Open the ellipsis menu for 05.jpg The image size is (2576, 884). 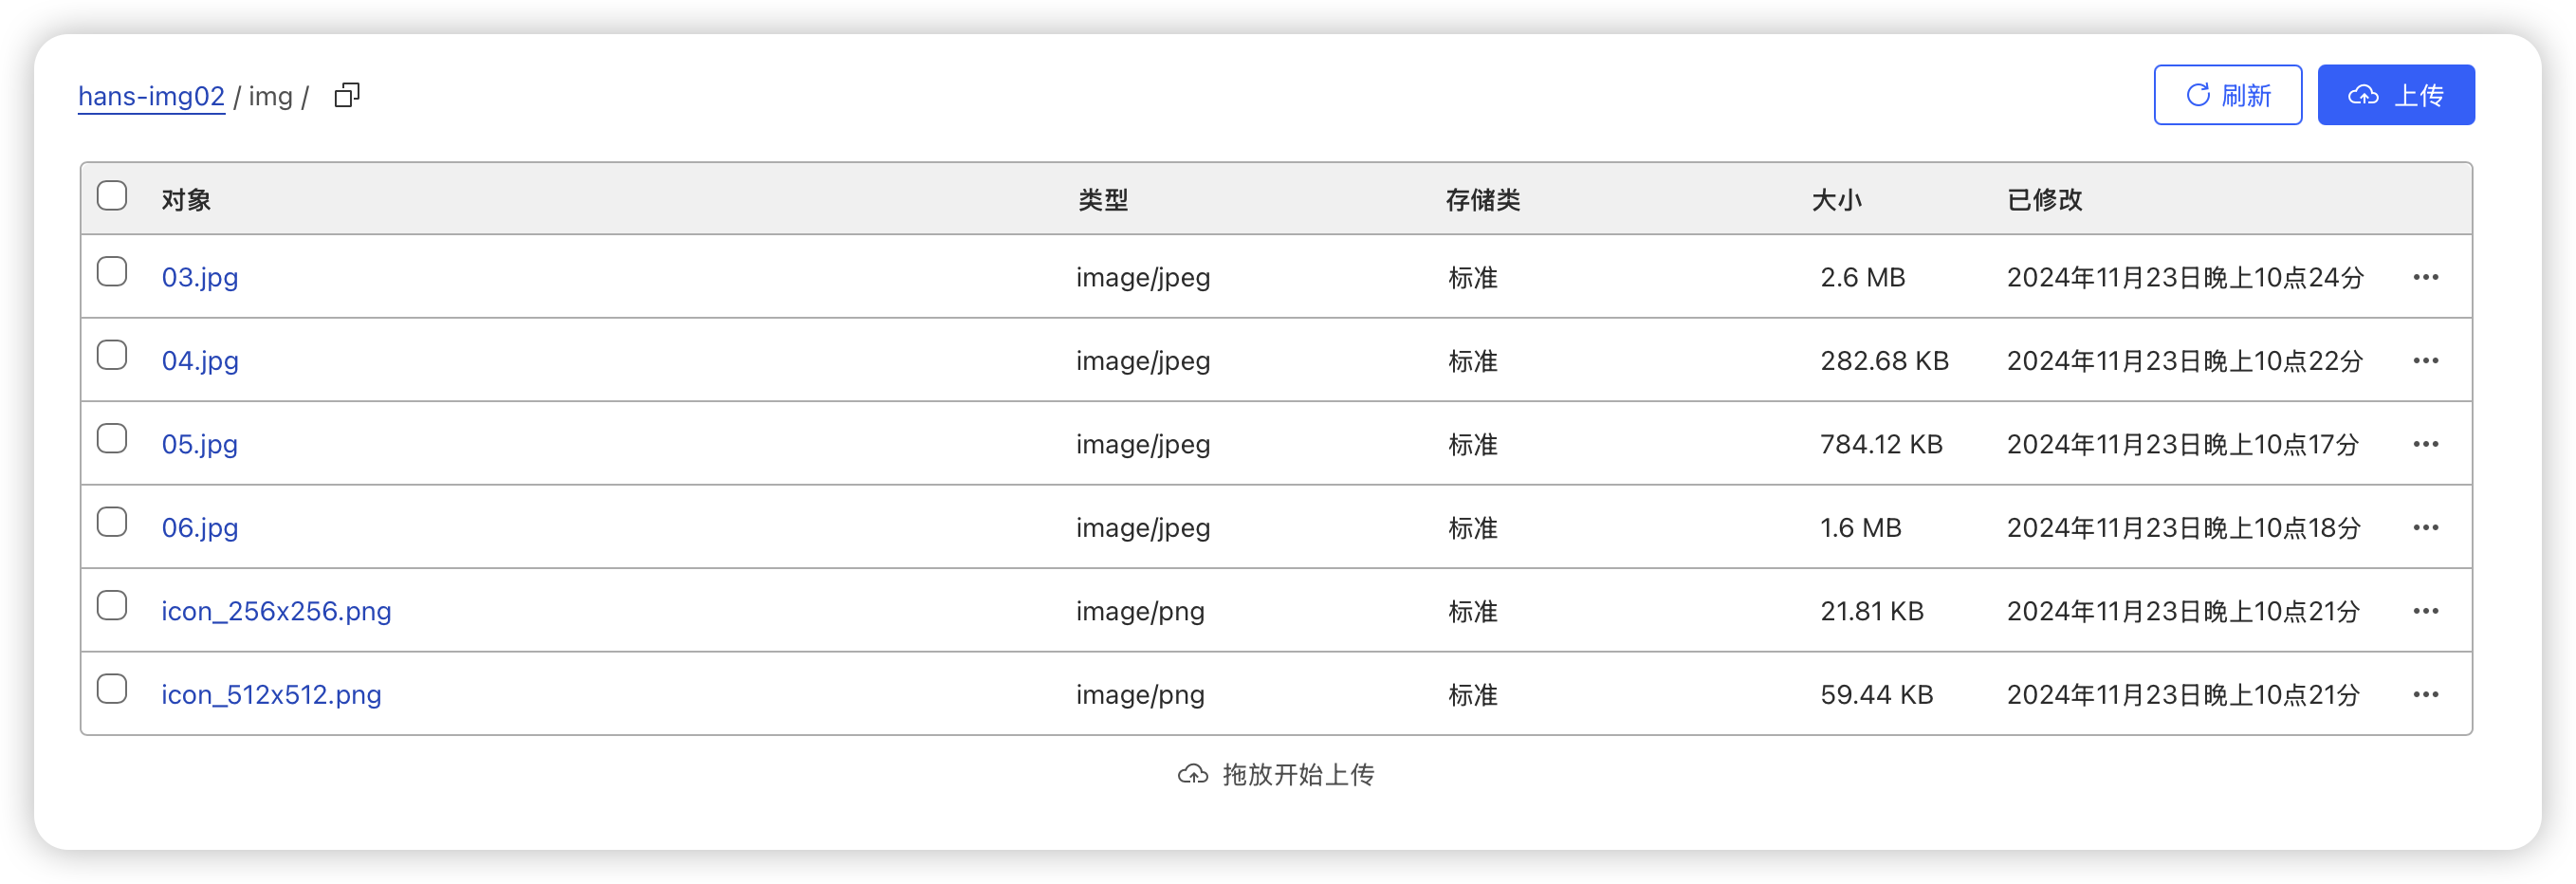pos(2425,444)
